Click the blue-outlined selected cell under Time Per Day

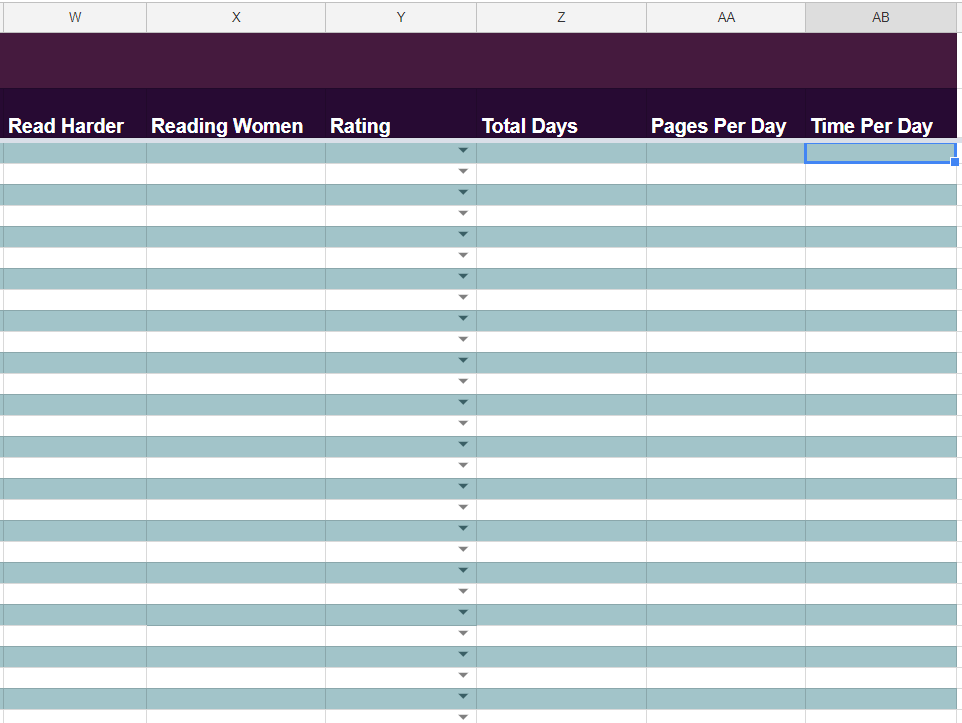(880, 153)
